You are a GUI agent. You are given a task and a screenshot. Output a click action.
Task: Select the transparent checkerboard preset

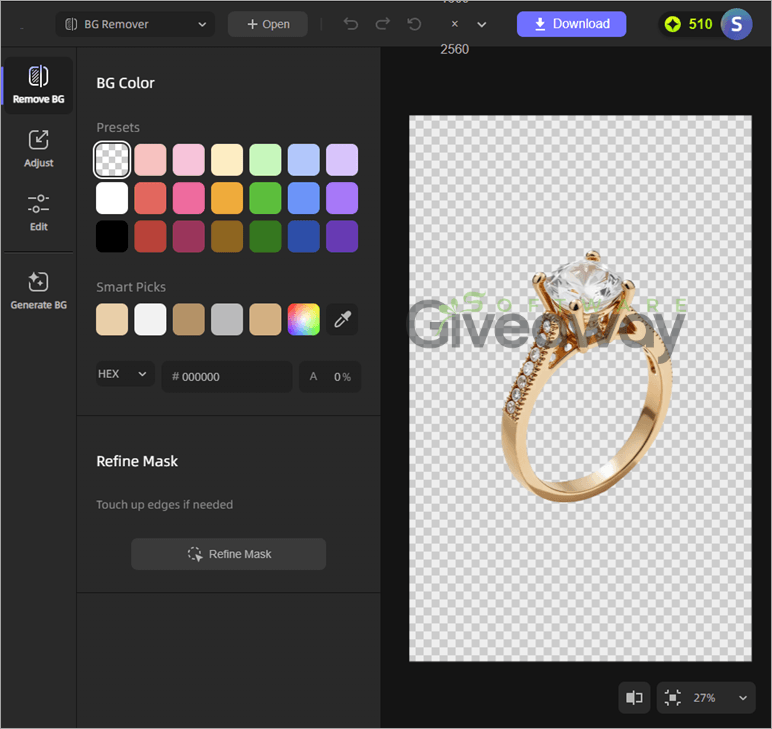[x=112, y=159]
